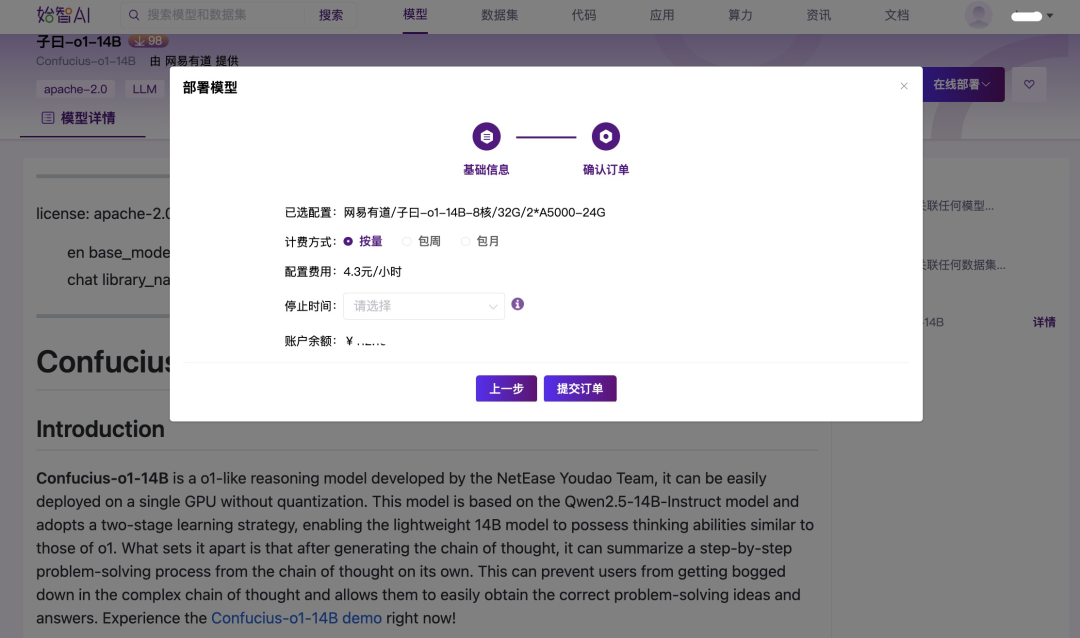Go to the 文档 nav tab

(x=897, y=15)
